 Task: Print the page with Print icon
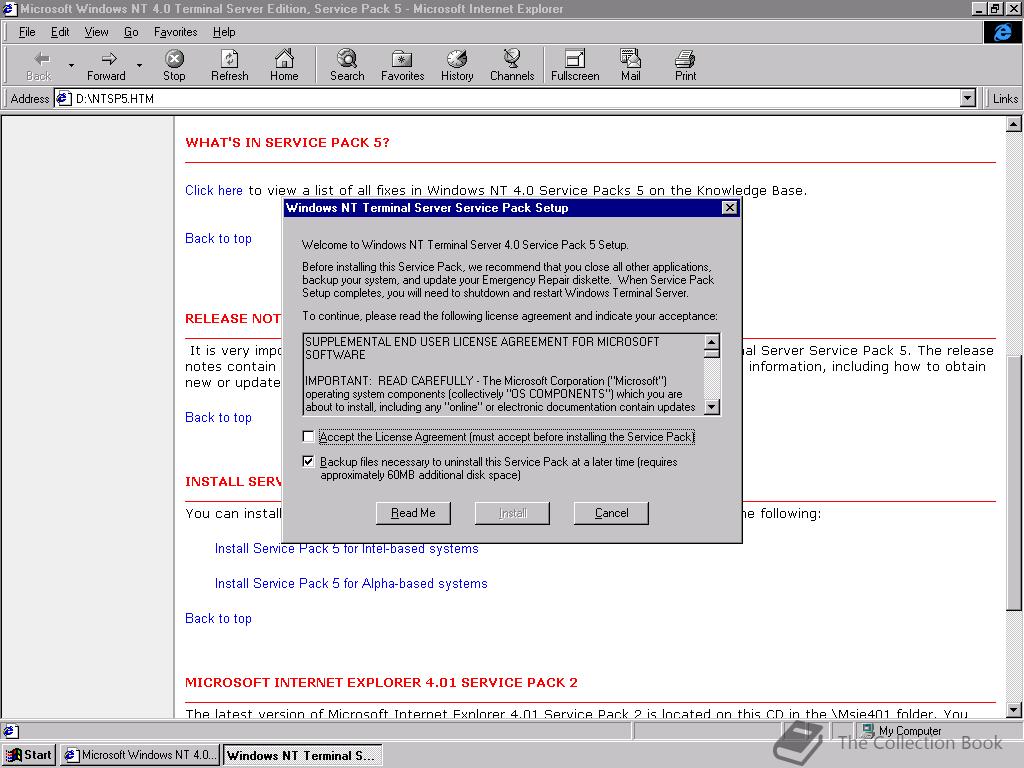685,59
